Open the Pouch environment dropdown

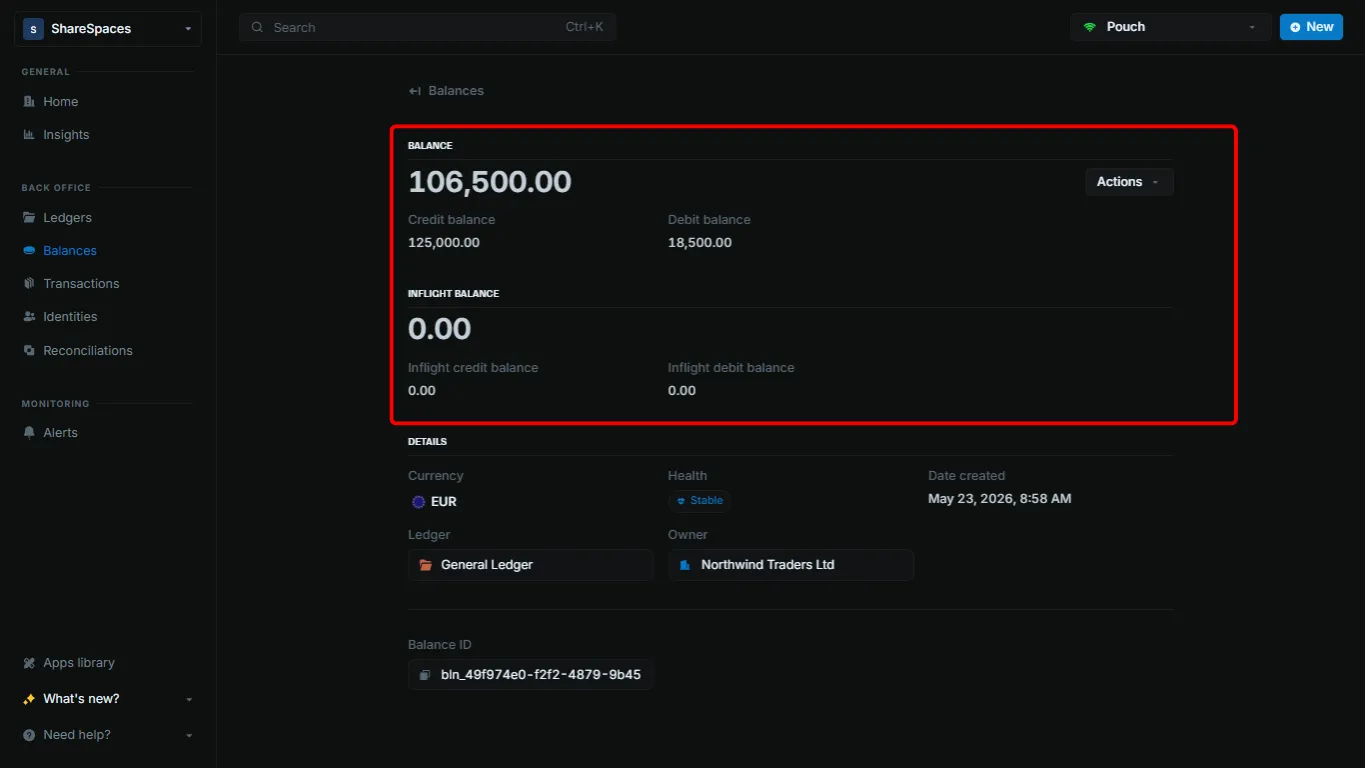point(1171,27)
